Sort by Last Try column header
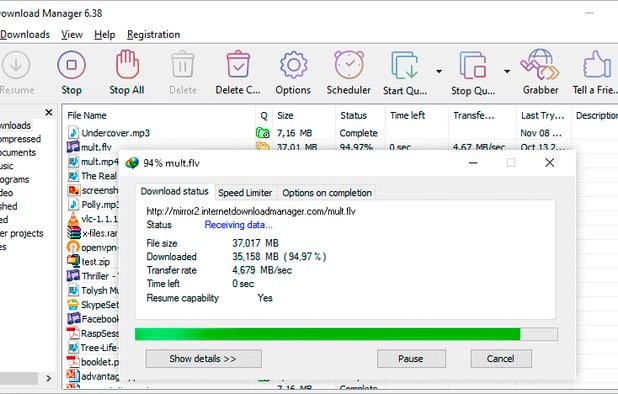The height and width of the screenshot is (394, 618). coord(543,115)
